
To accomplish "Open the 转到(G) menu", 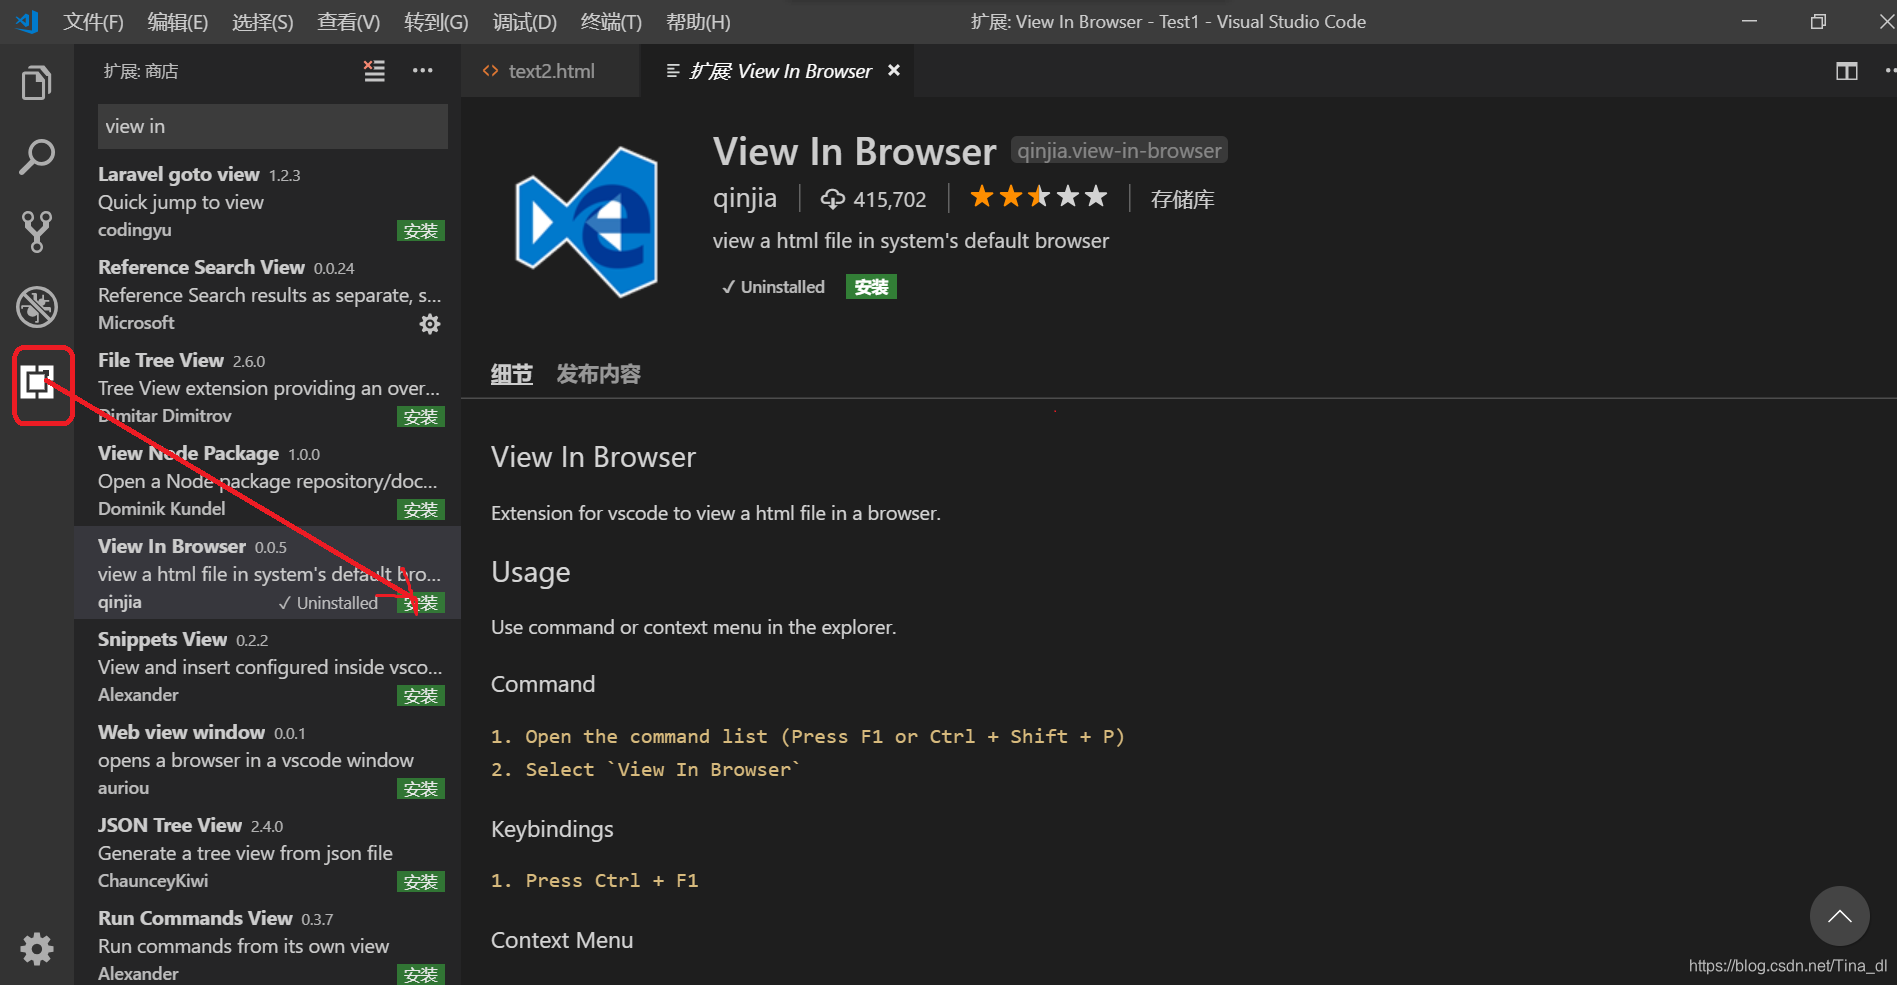I will pos(436,21).
